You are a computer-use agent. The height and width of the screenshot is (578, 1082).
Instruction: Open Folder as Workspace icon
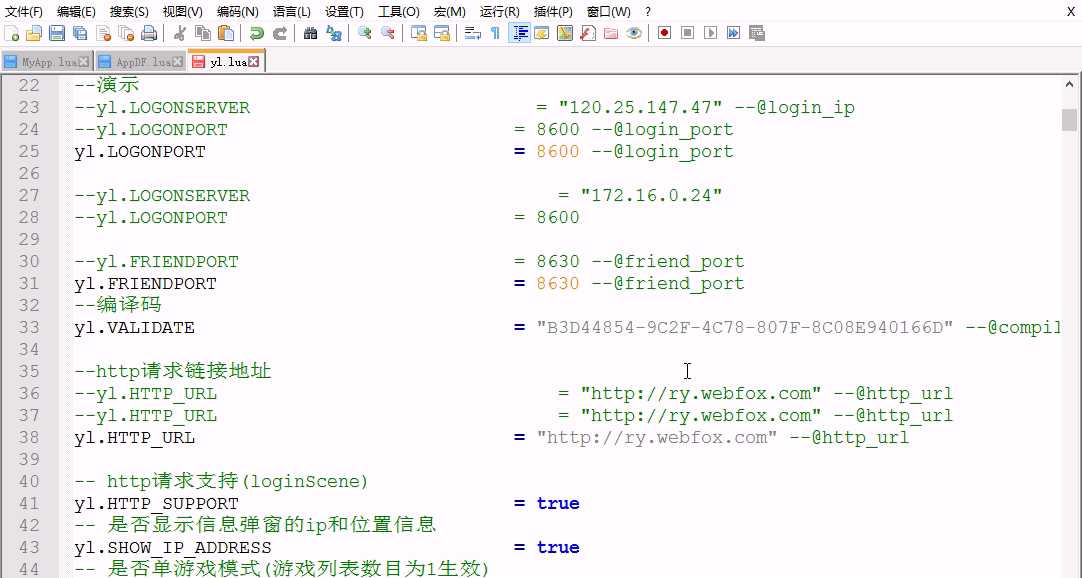611,33
